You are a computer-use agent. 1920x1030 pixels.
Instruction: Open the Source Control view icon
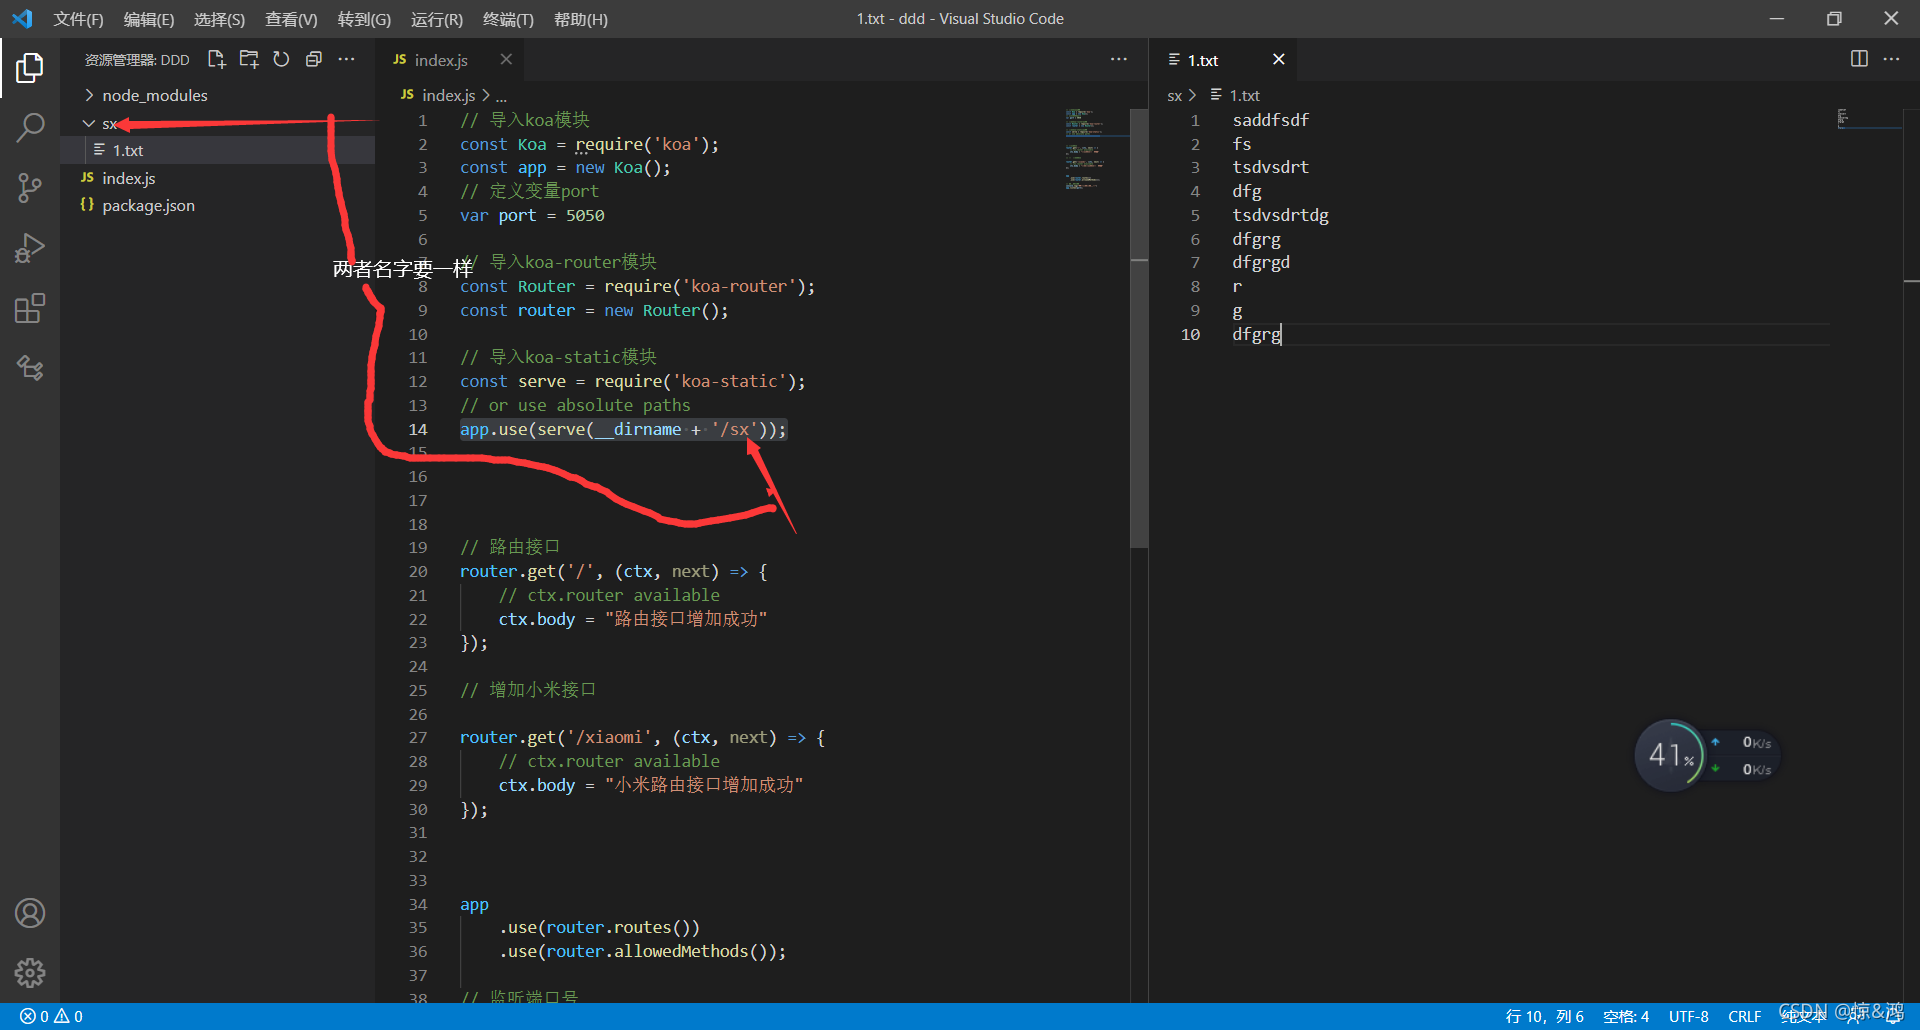30,188
